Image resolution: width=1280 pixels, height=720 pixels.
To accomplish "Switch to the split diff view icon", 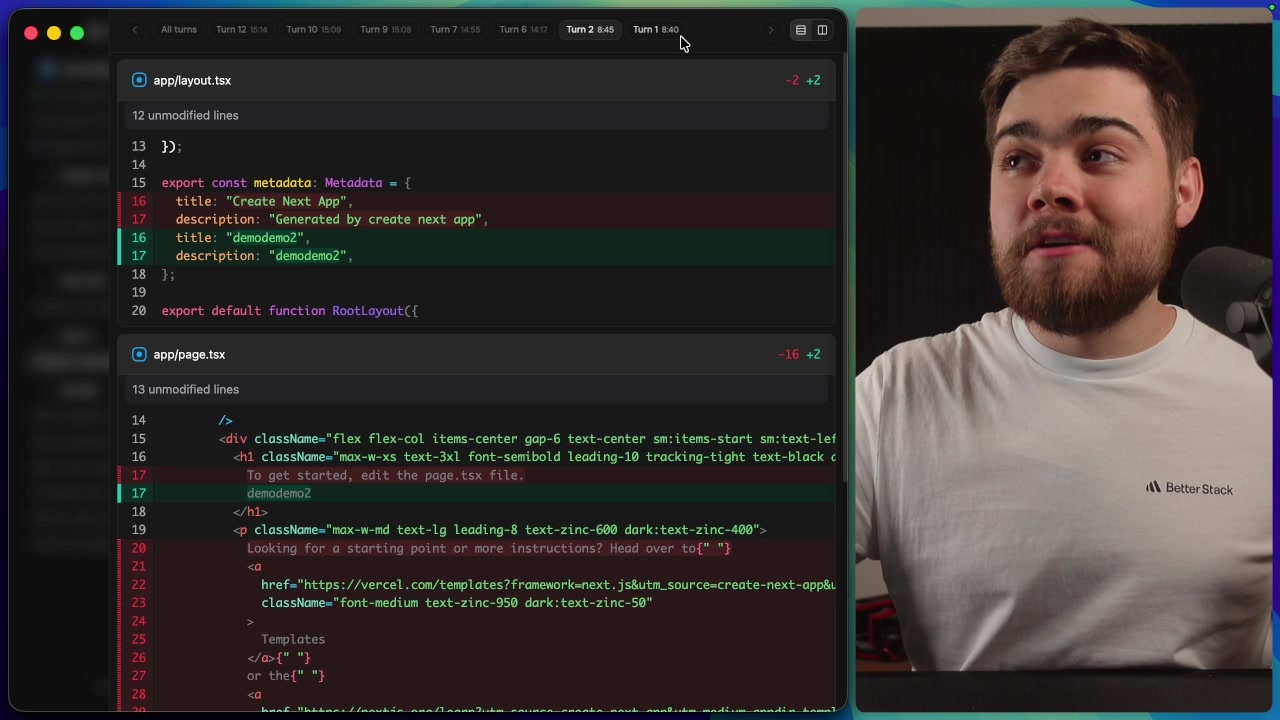I will 822,29.
